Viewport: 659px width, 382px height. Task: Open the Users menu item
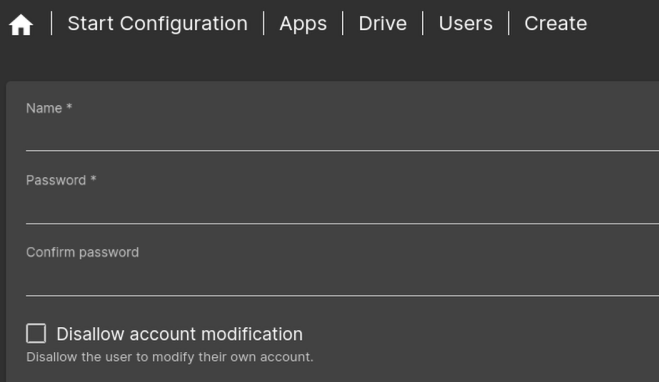point(465,24)
